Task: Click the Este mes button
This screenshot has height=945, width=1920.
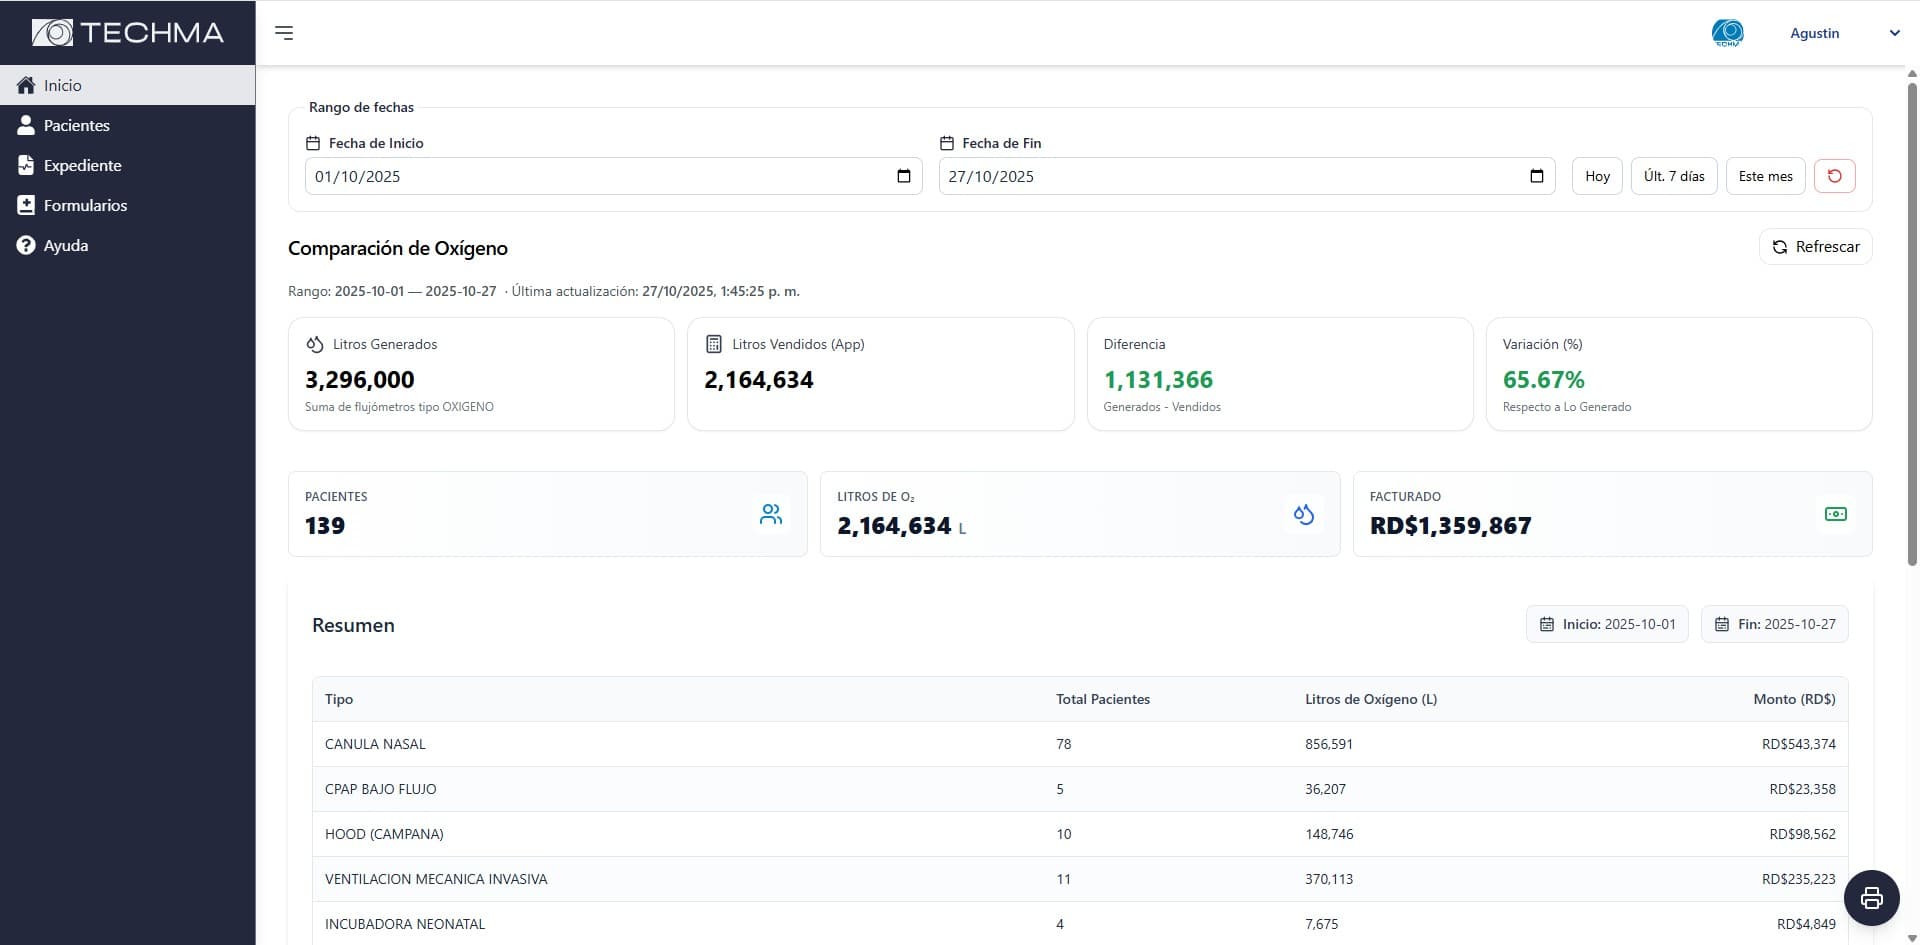Action: tap(1765, 176)
